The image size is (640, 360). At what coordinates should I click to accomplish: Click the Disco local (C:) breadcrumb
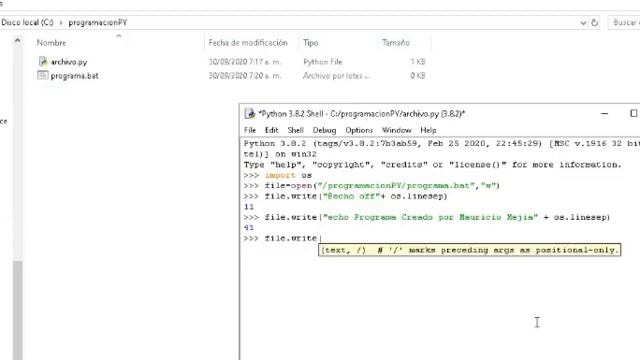(x=27, y=22)
